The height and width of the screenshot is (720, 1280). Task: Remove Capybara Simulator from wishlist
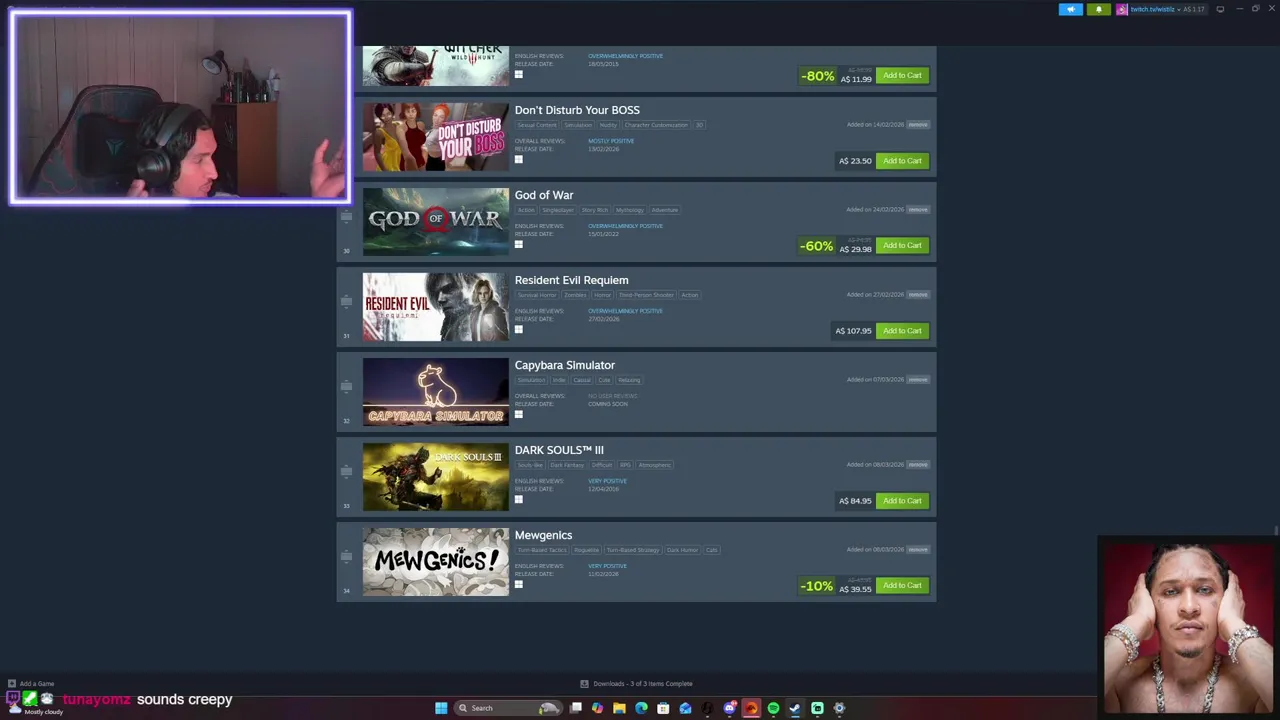(918, 380)
